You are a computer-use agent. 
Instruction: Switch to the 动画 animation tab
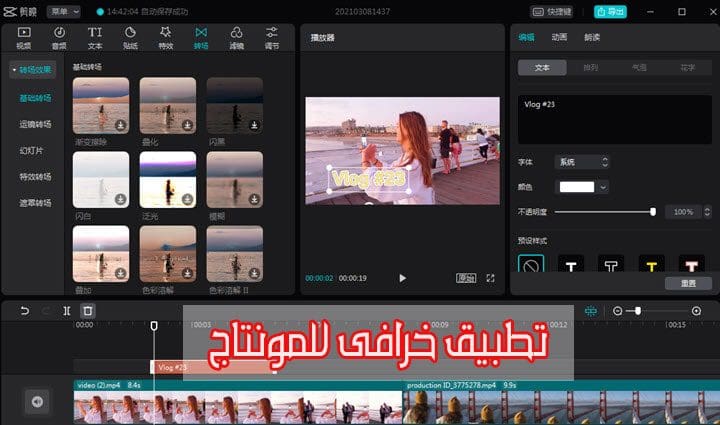[559, 38]
